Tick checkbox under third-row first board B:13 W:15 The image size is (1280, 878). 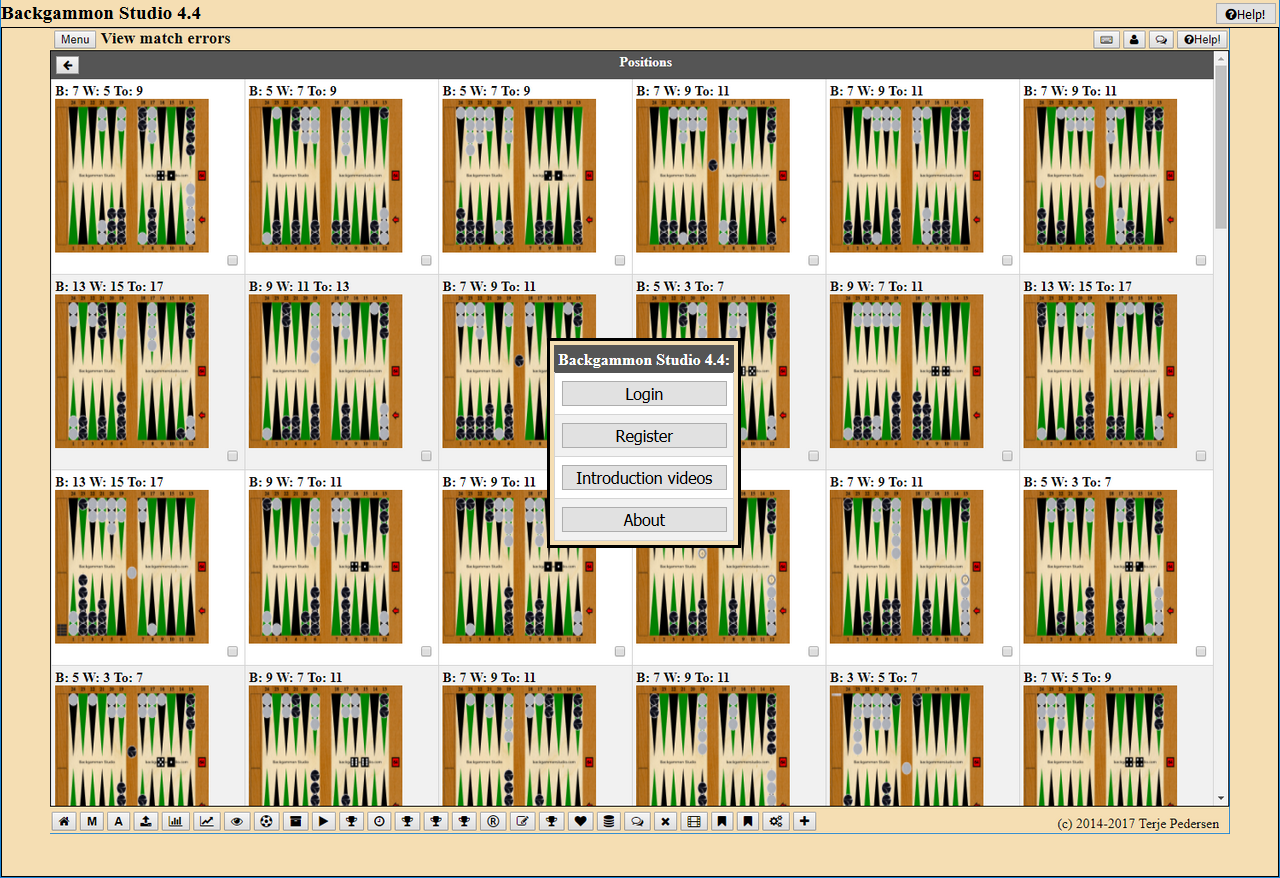(x=233, y=651)
